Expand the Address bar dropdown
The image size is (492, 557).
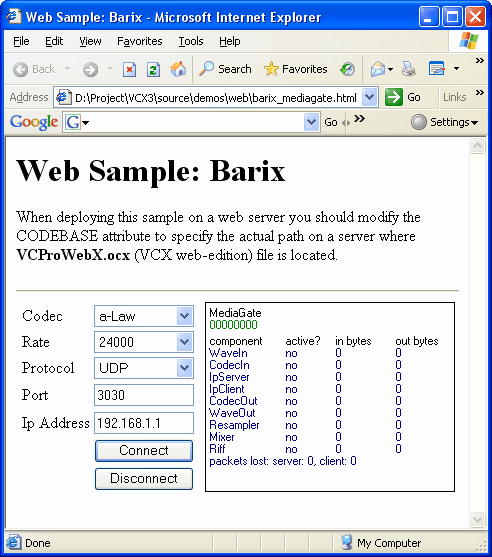coord(369,97)
